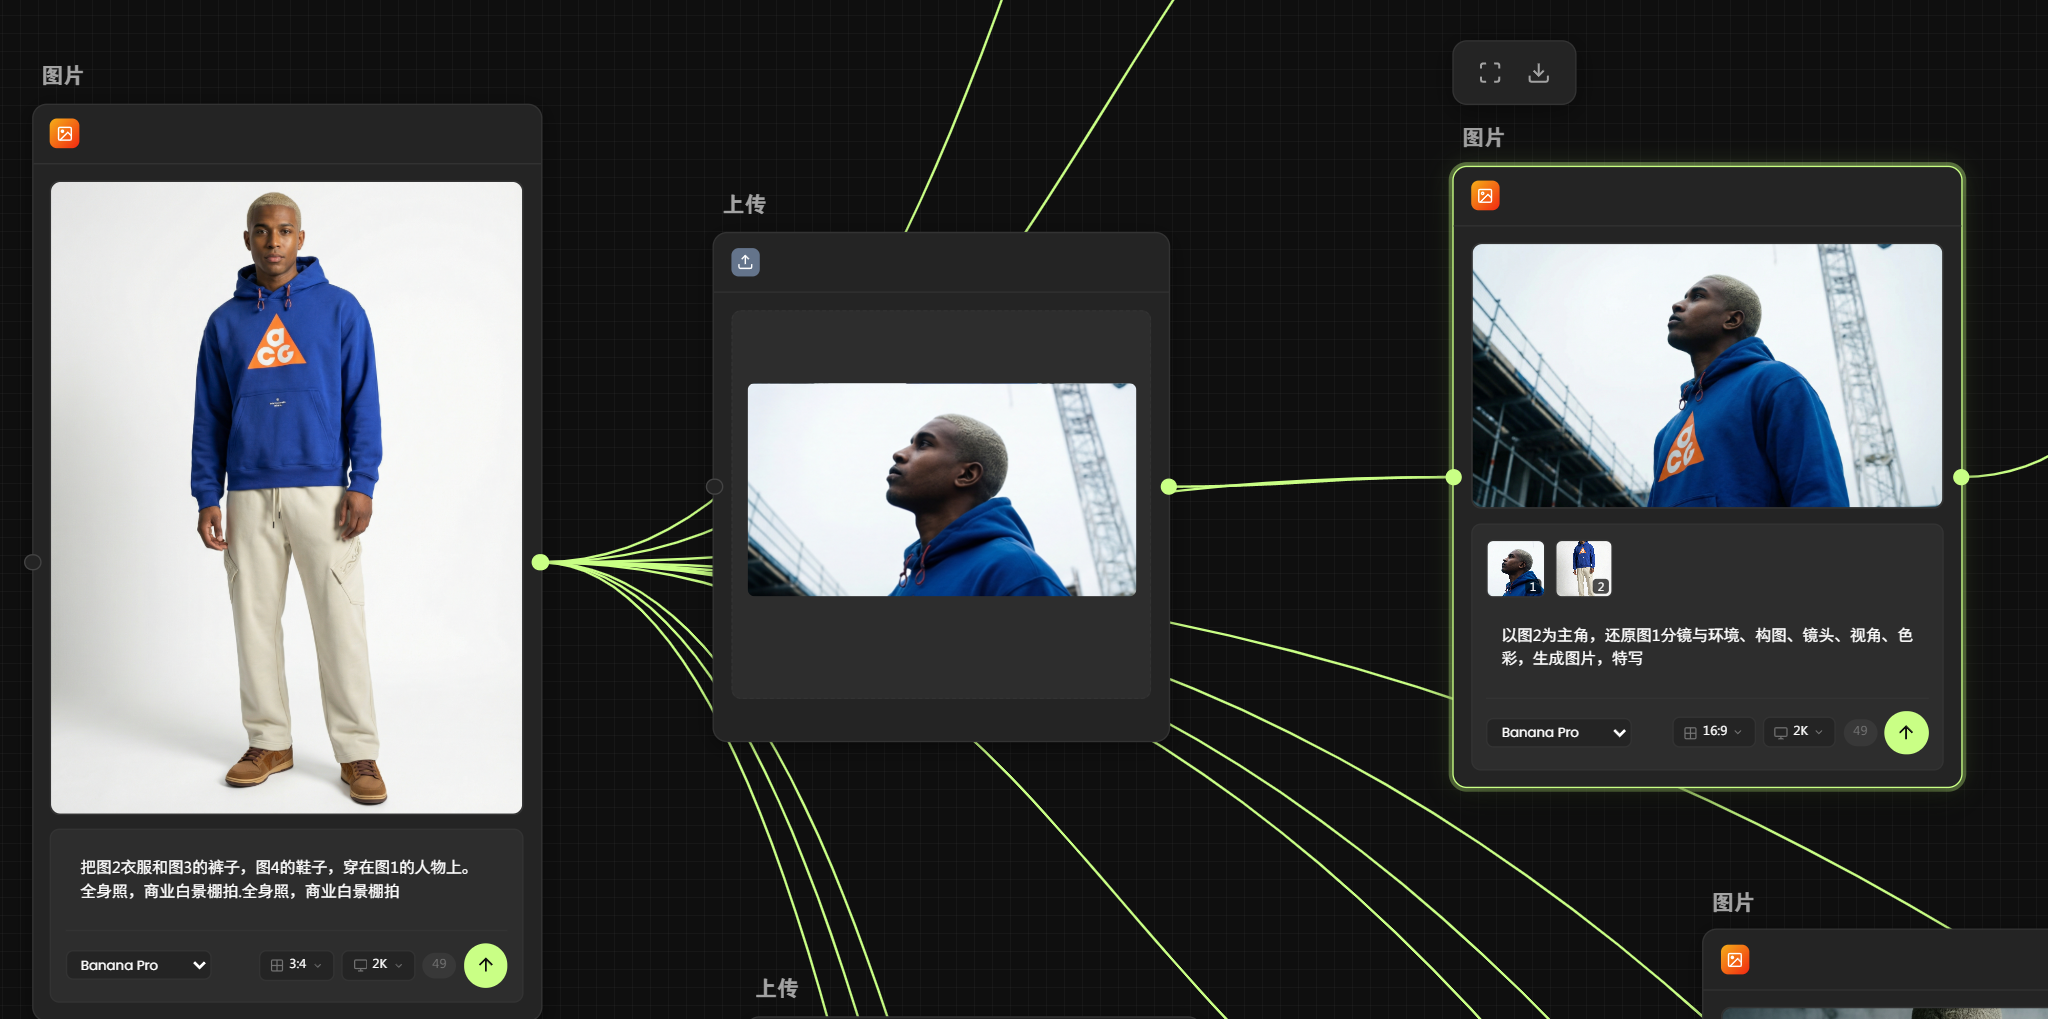This screenshot has width=2048, height=1019.
Task: Expand the 16:9 aspect ratio dropdown
Action: [x=1713, y=732]
